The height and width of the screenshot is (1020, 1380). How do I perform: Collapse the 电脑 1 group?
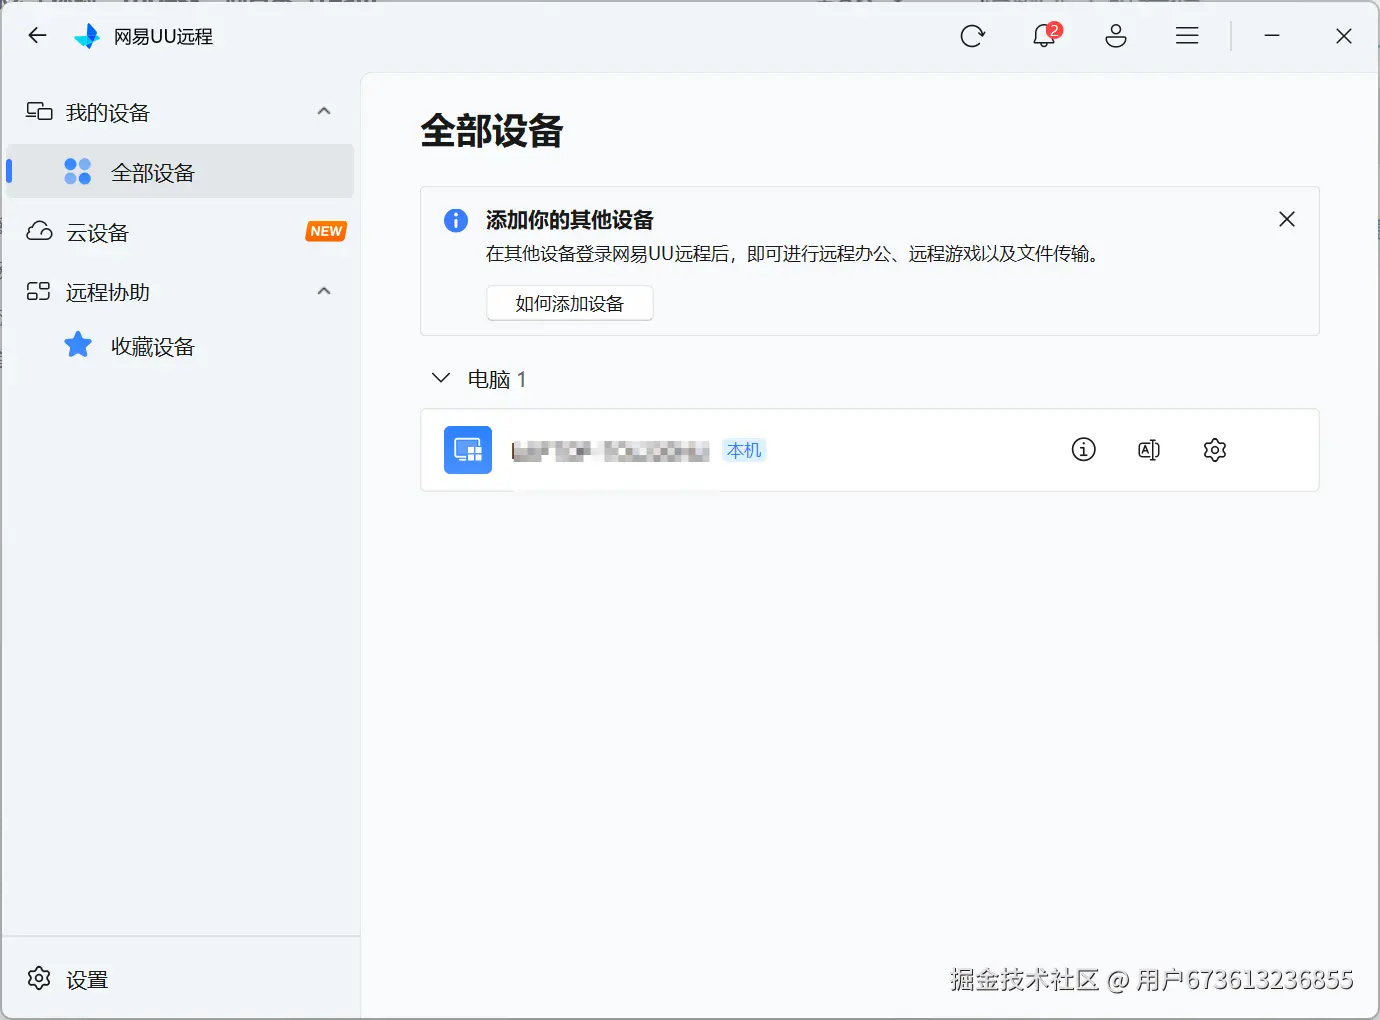[440, 378]
